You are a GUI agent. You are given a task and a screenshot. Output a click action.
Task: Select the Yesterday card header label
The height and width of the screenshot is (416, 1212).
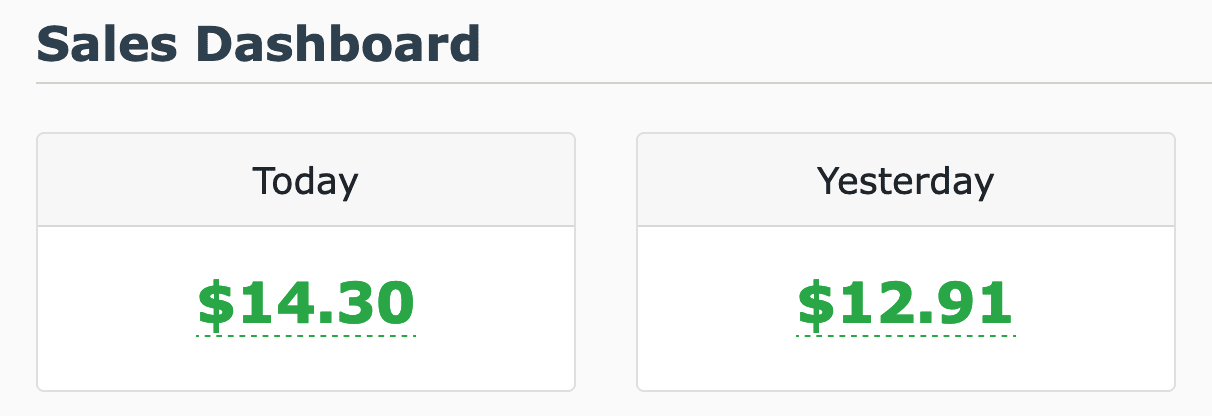pos(905,181)
